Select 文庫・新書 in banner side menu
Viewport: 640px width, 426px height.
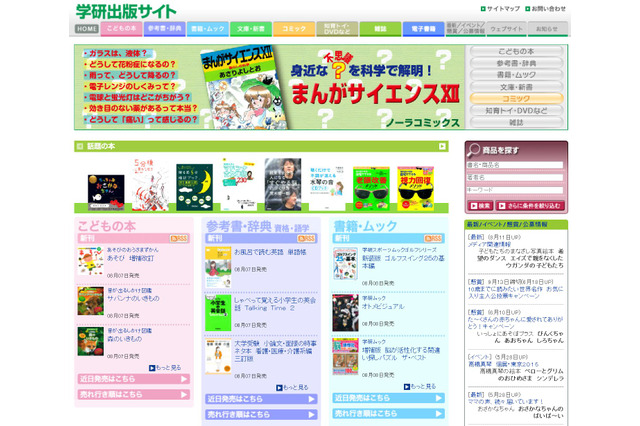pos(516,87)
